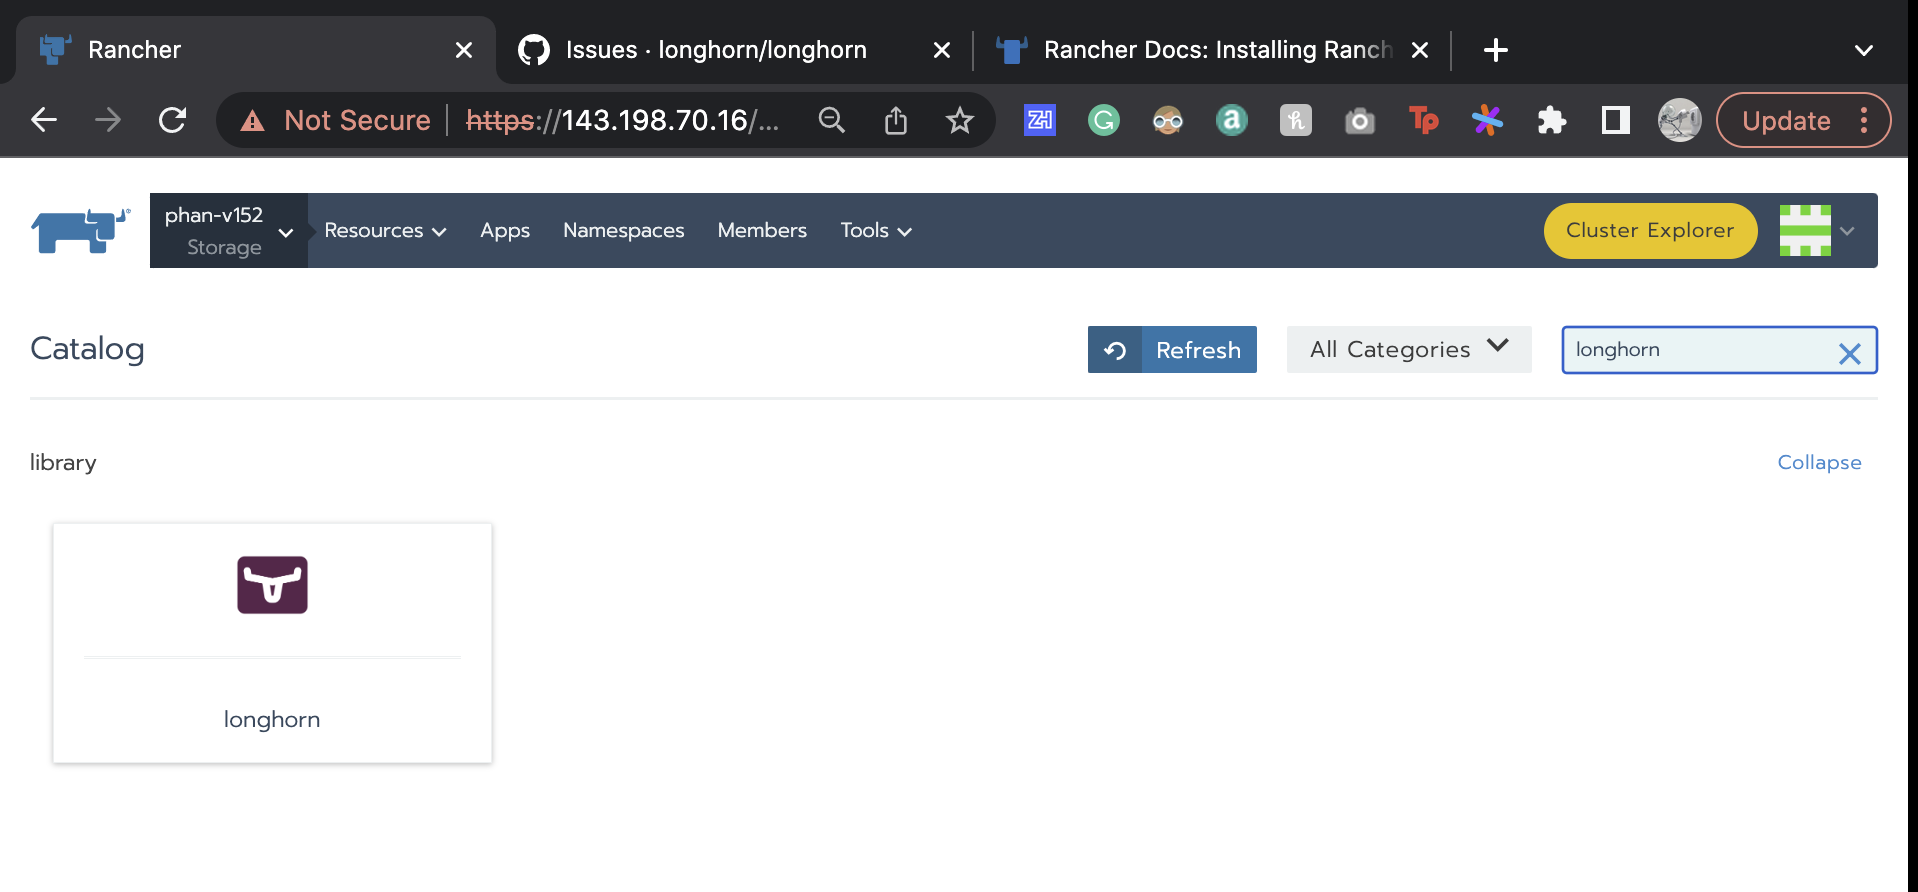Collapse the library section

[1819, 463]
